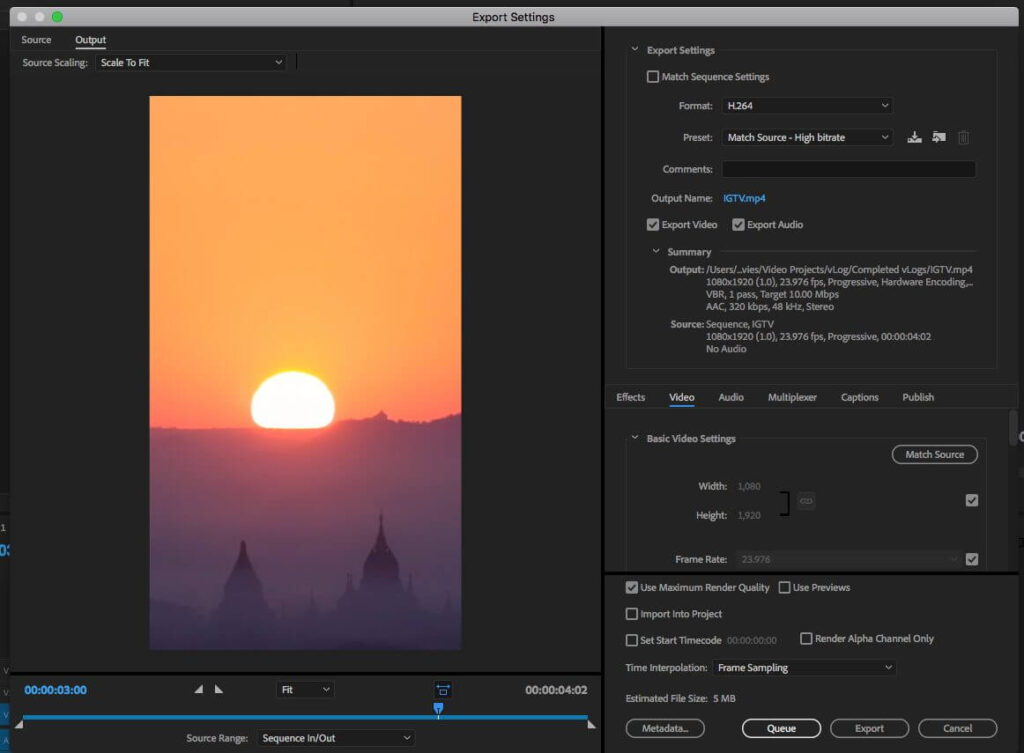Viewport: 1024px width, 753px height.
Task: Click the IGTV.mp4 output name link
Action: tap(744, 199)
